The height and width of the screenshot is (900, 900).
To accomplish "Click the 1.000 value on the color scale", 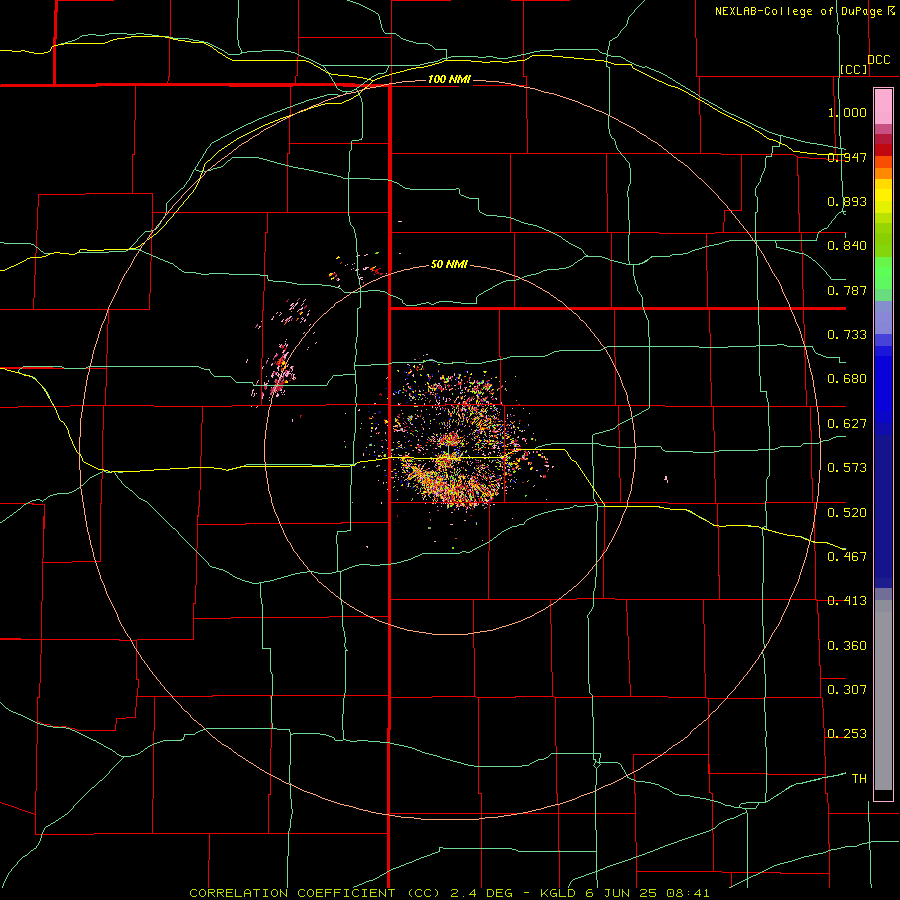I will [847, 112].
